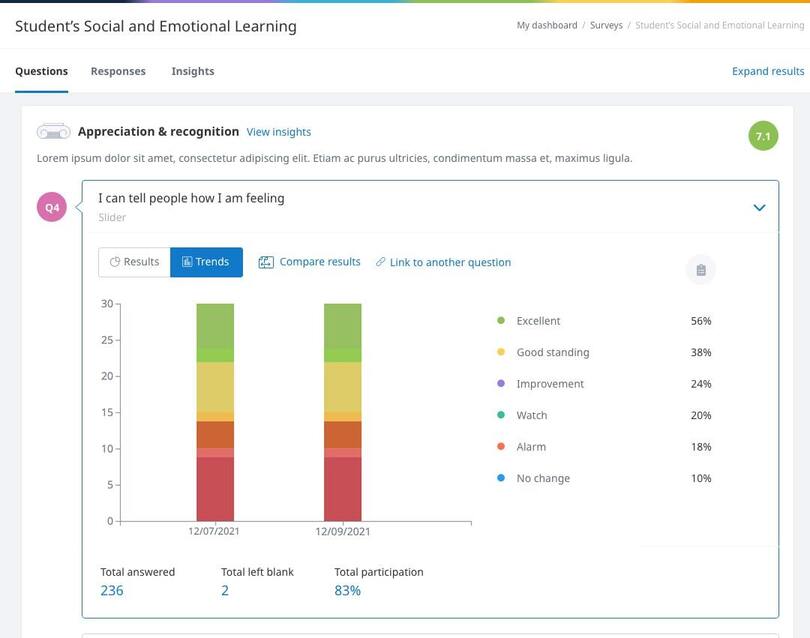Screen dimensions: 810x638
Task: Click the 10% legend value
Action: tap(701, 478)
